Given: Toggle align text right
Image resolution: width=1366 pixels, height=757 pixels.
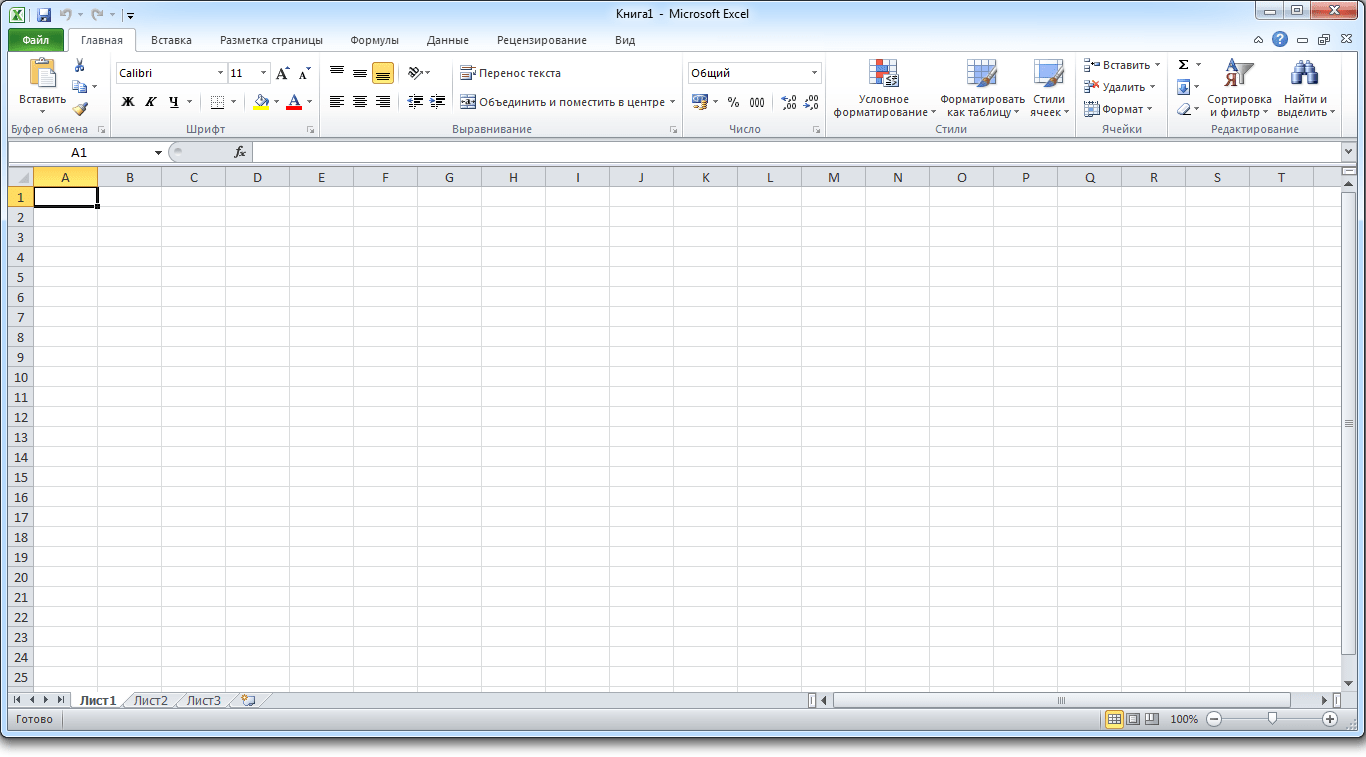Looking at the screenshot, I should [x=383, y=102].
